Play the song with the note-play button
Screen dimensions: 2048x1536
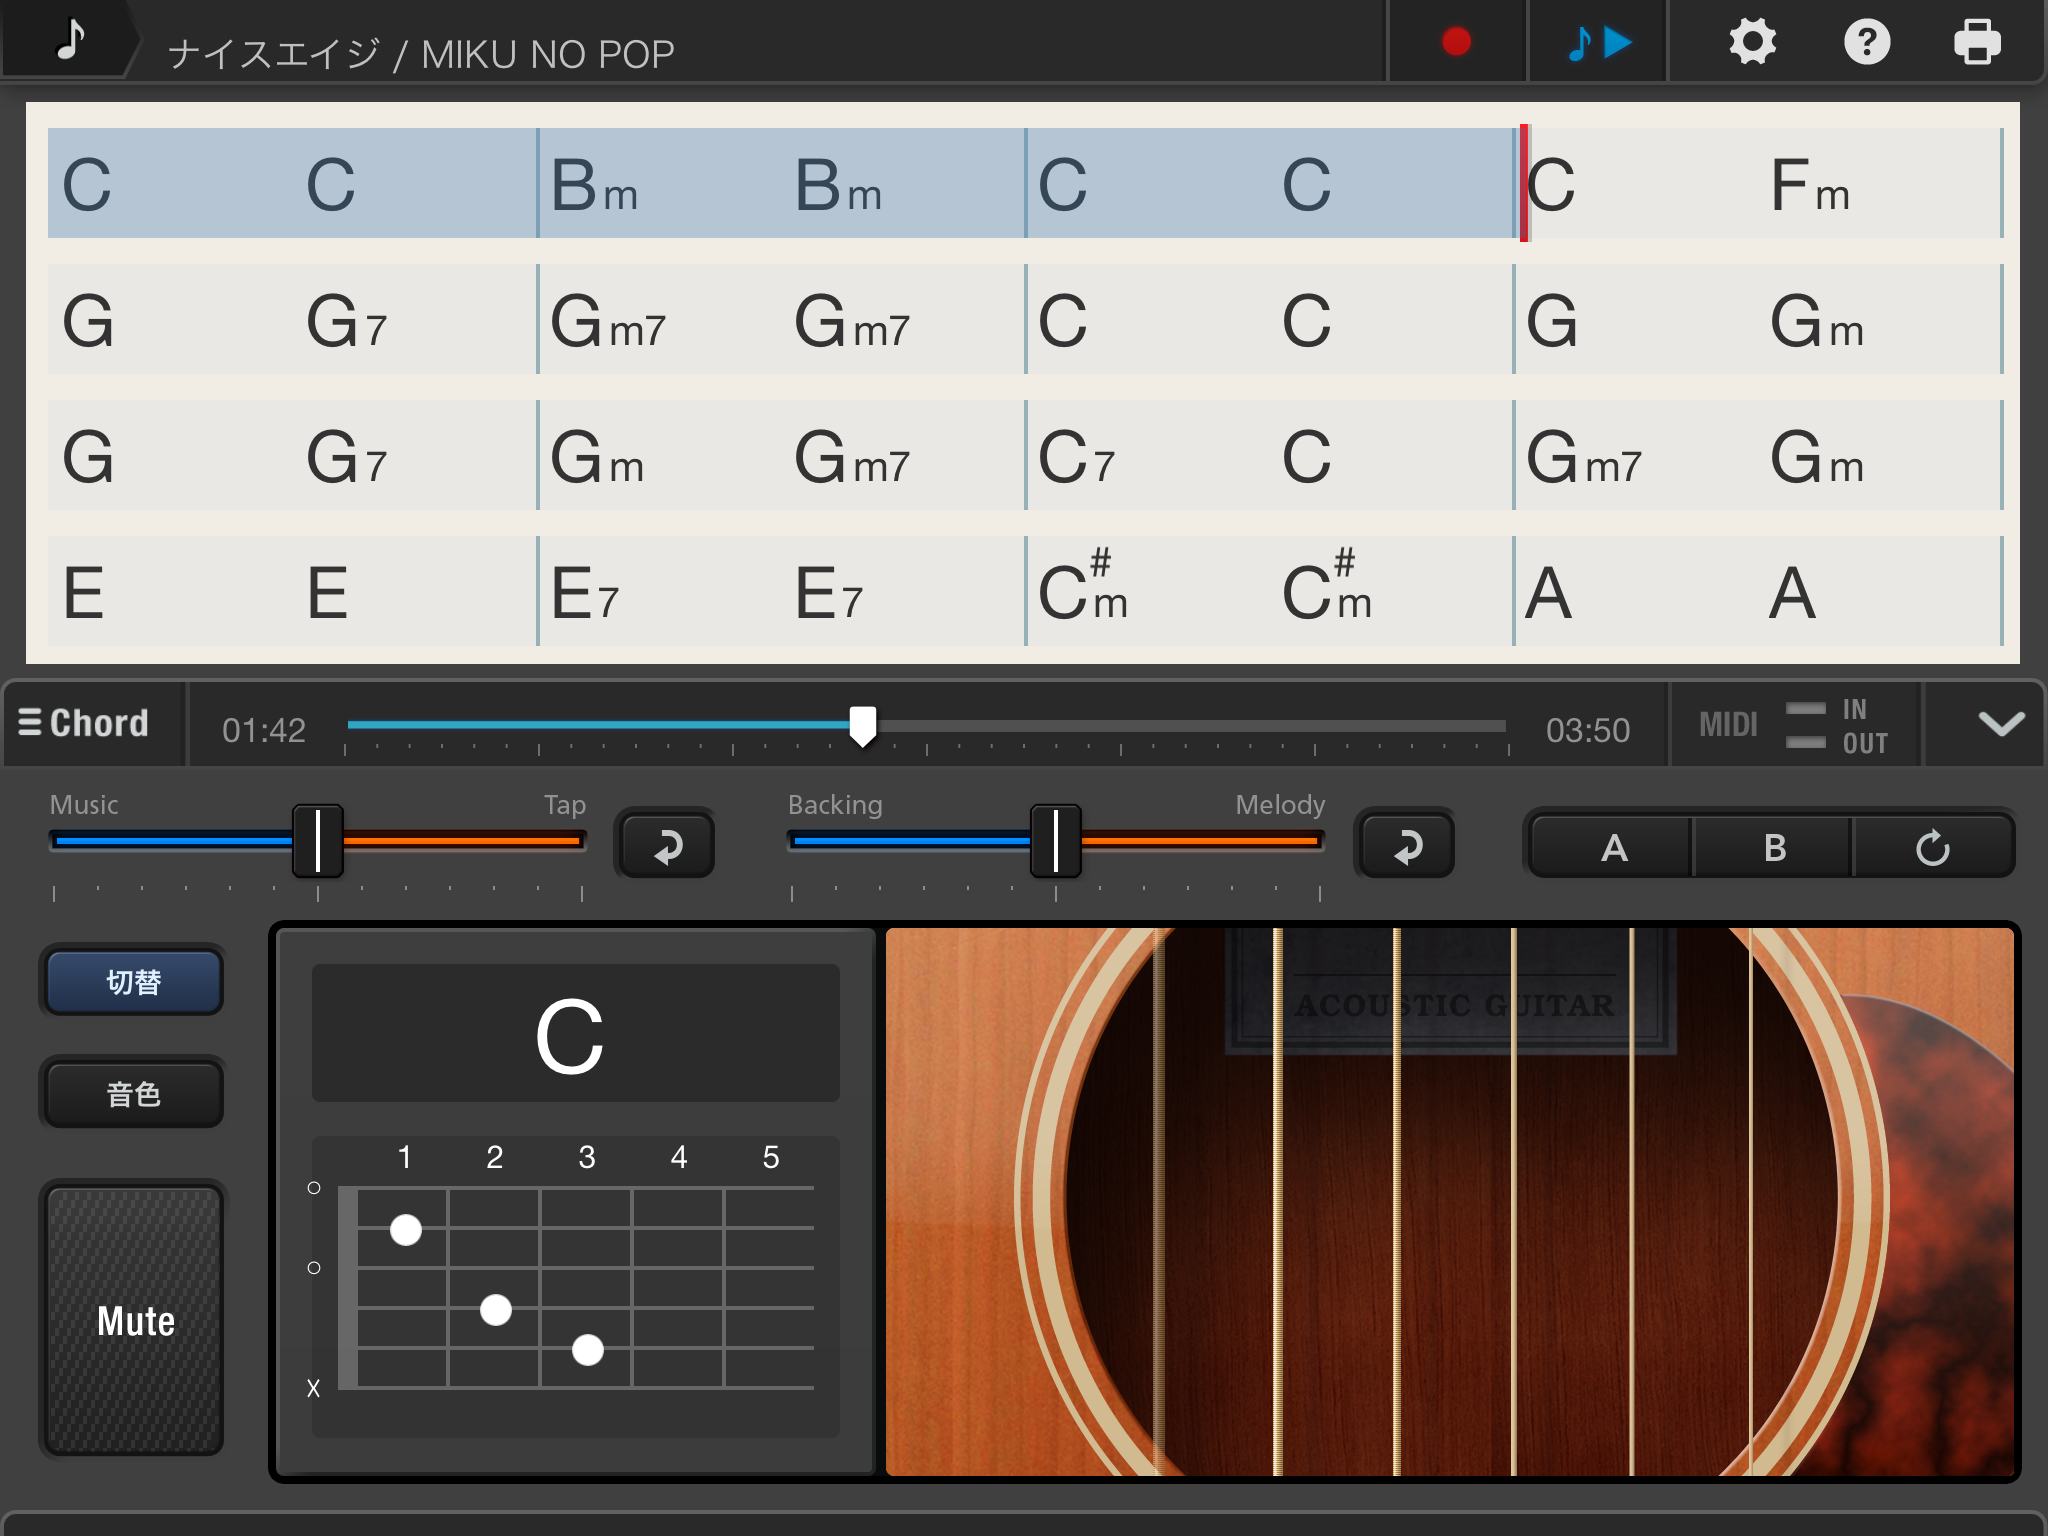(1598, 42)
